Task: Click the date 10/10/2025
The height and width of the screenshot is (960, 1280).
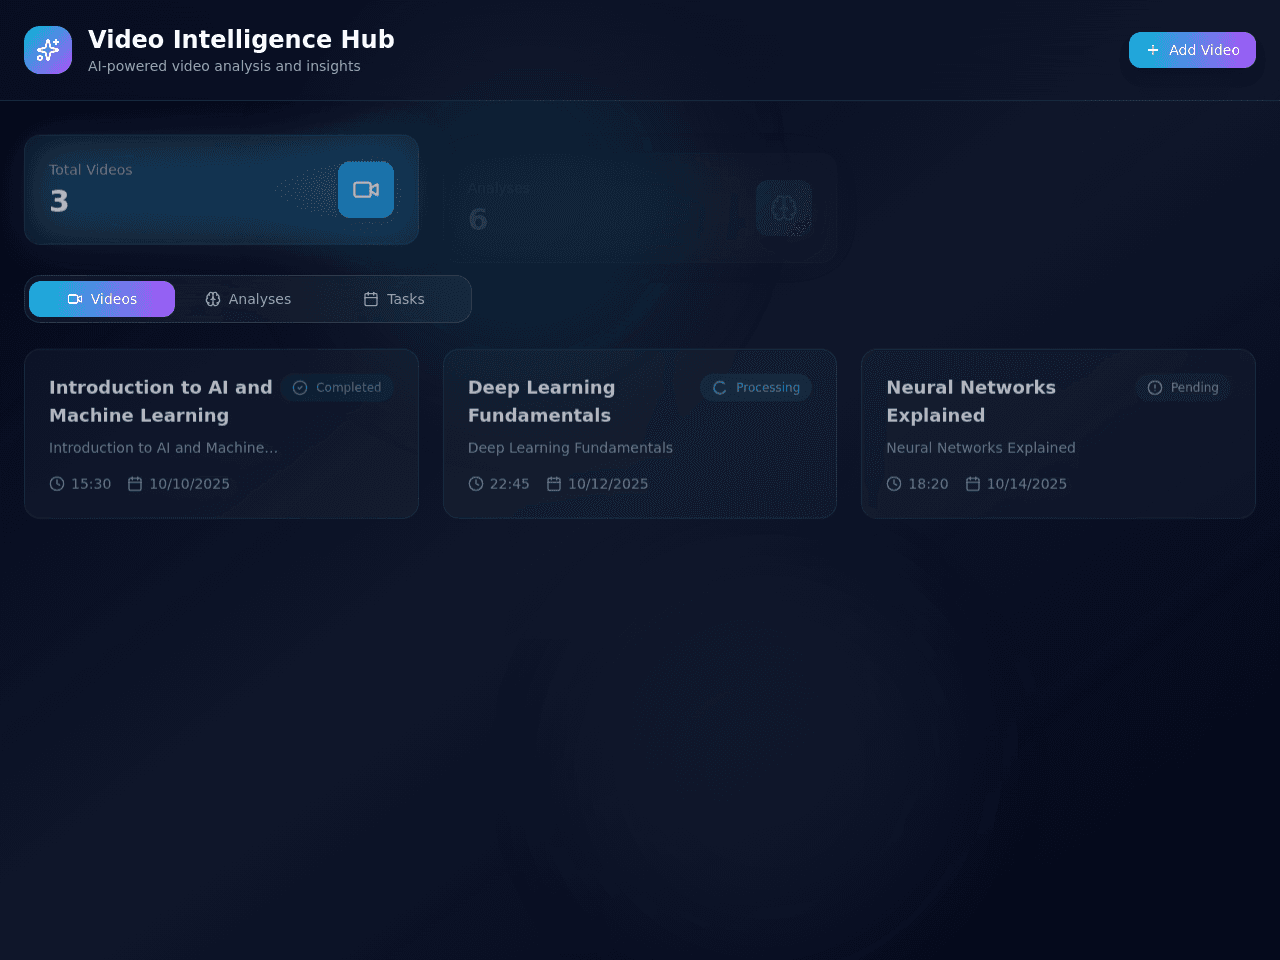Action: pos(190,484)
